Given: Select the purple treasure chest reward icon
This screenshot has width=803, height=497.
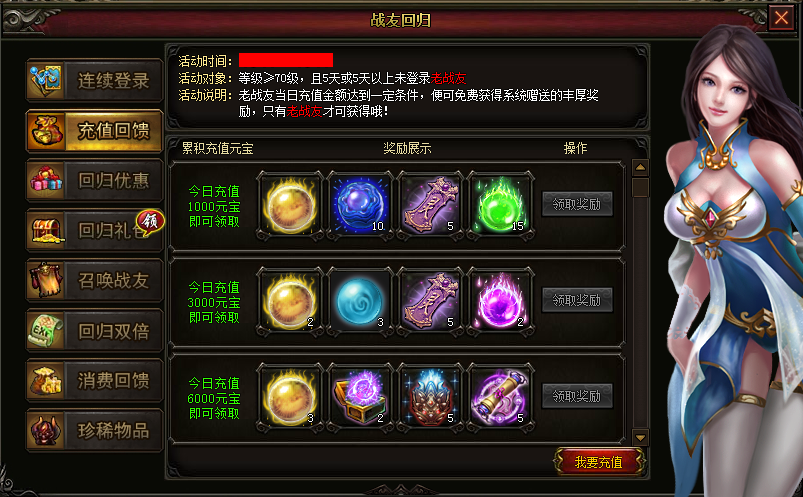Looking at the screenshot, I should click(x=360, y=397).
